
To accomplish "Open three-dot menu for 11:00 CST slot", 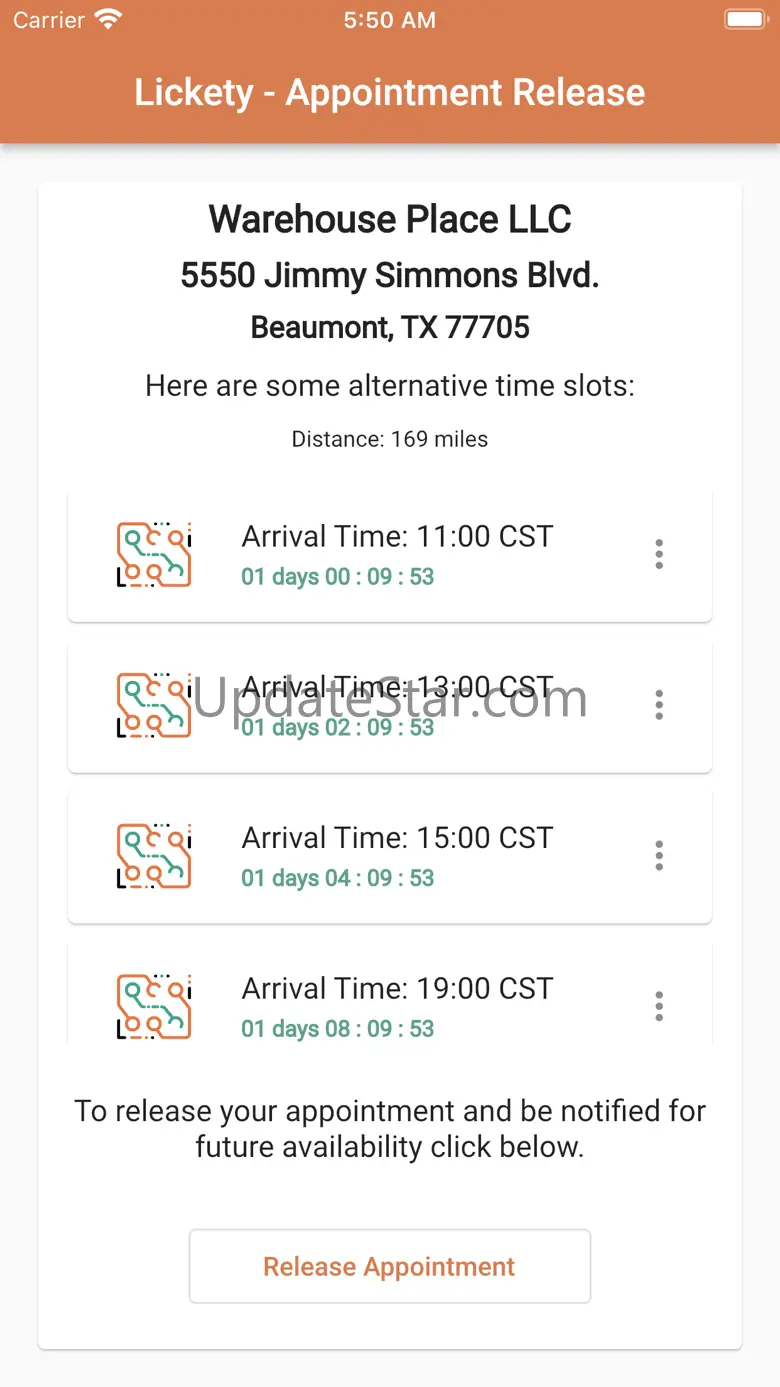I will (x=658, y=554).
